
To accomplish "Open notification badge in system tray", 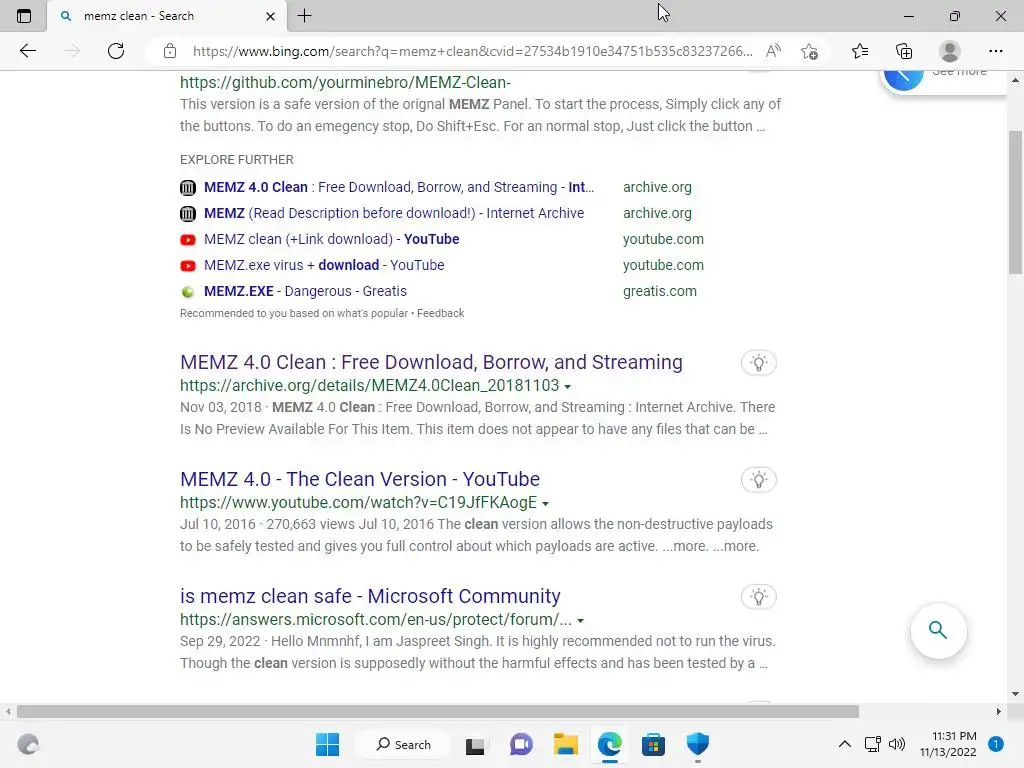I will (996, 744).
